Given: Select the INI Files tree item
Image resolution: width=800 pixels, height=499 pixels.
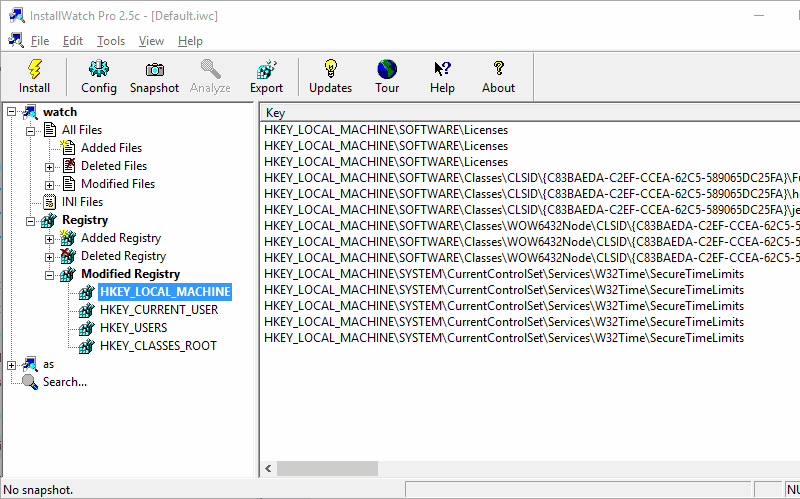Looking at the screenshot, I should 83,202.
